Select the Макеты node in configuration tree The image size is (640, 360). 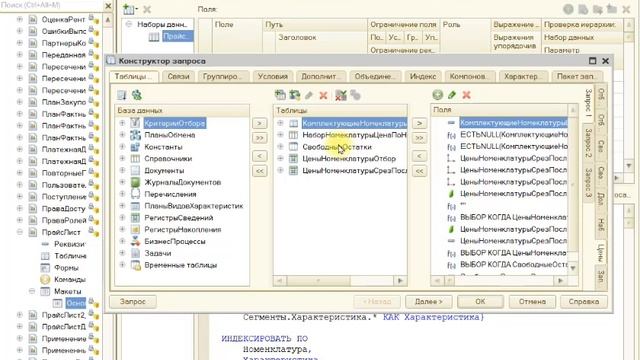click(x=67, y=291)
